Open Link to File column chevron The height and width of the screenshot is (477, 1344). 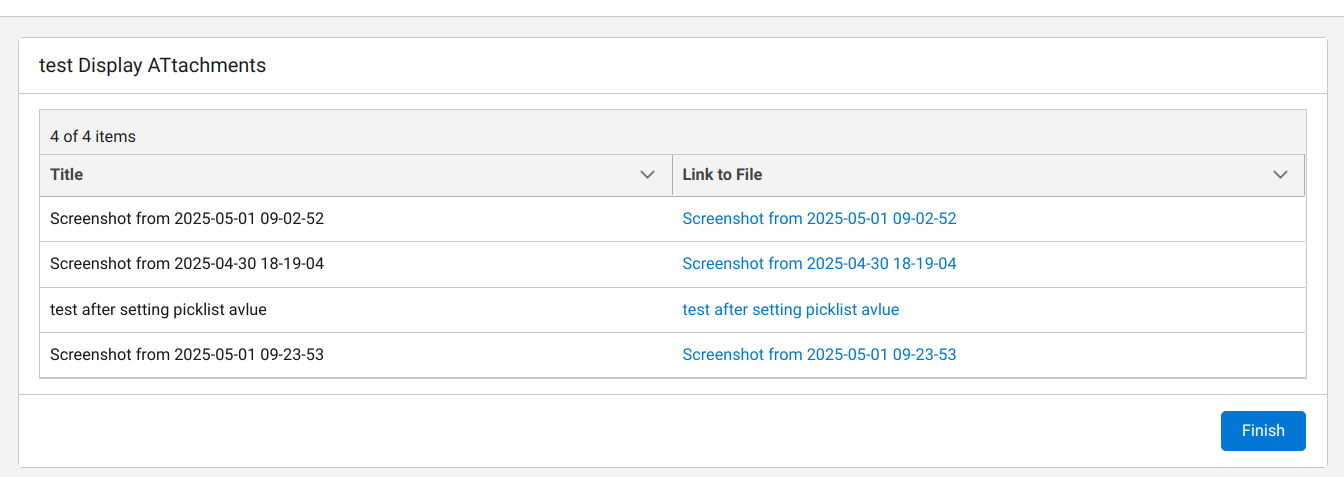coord(1280,175)
